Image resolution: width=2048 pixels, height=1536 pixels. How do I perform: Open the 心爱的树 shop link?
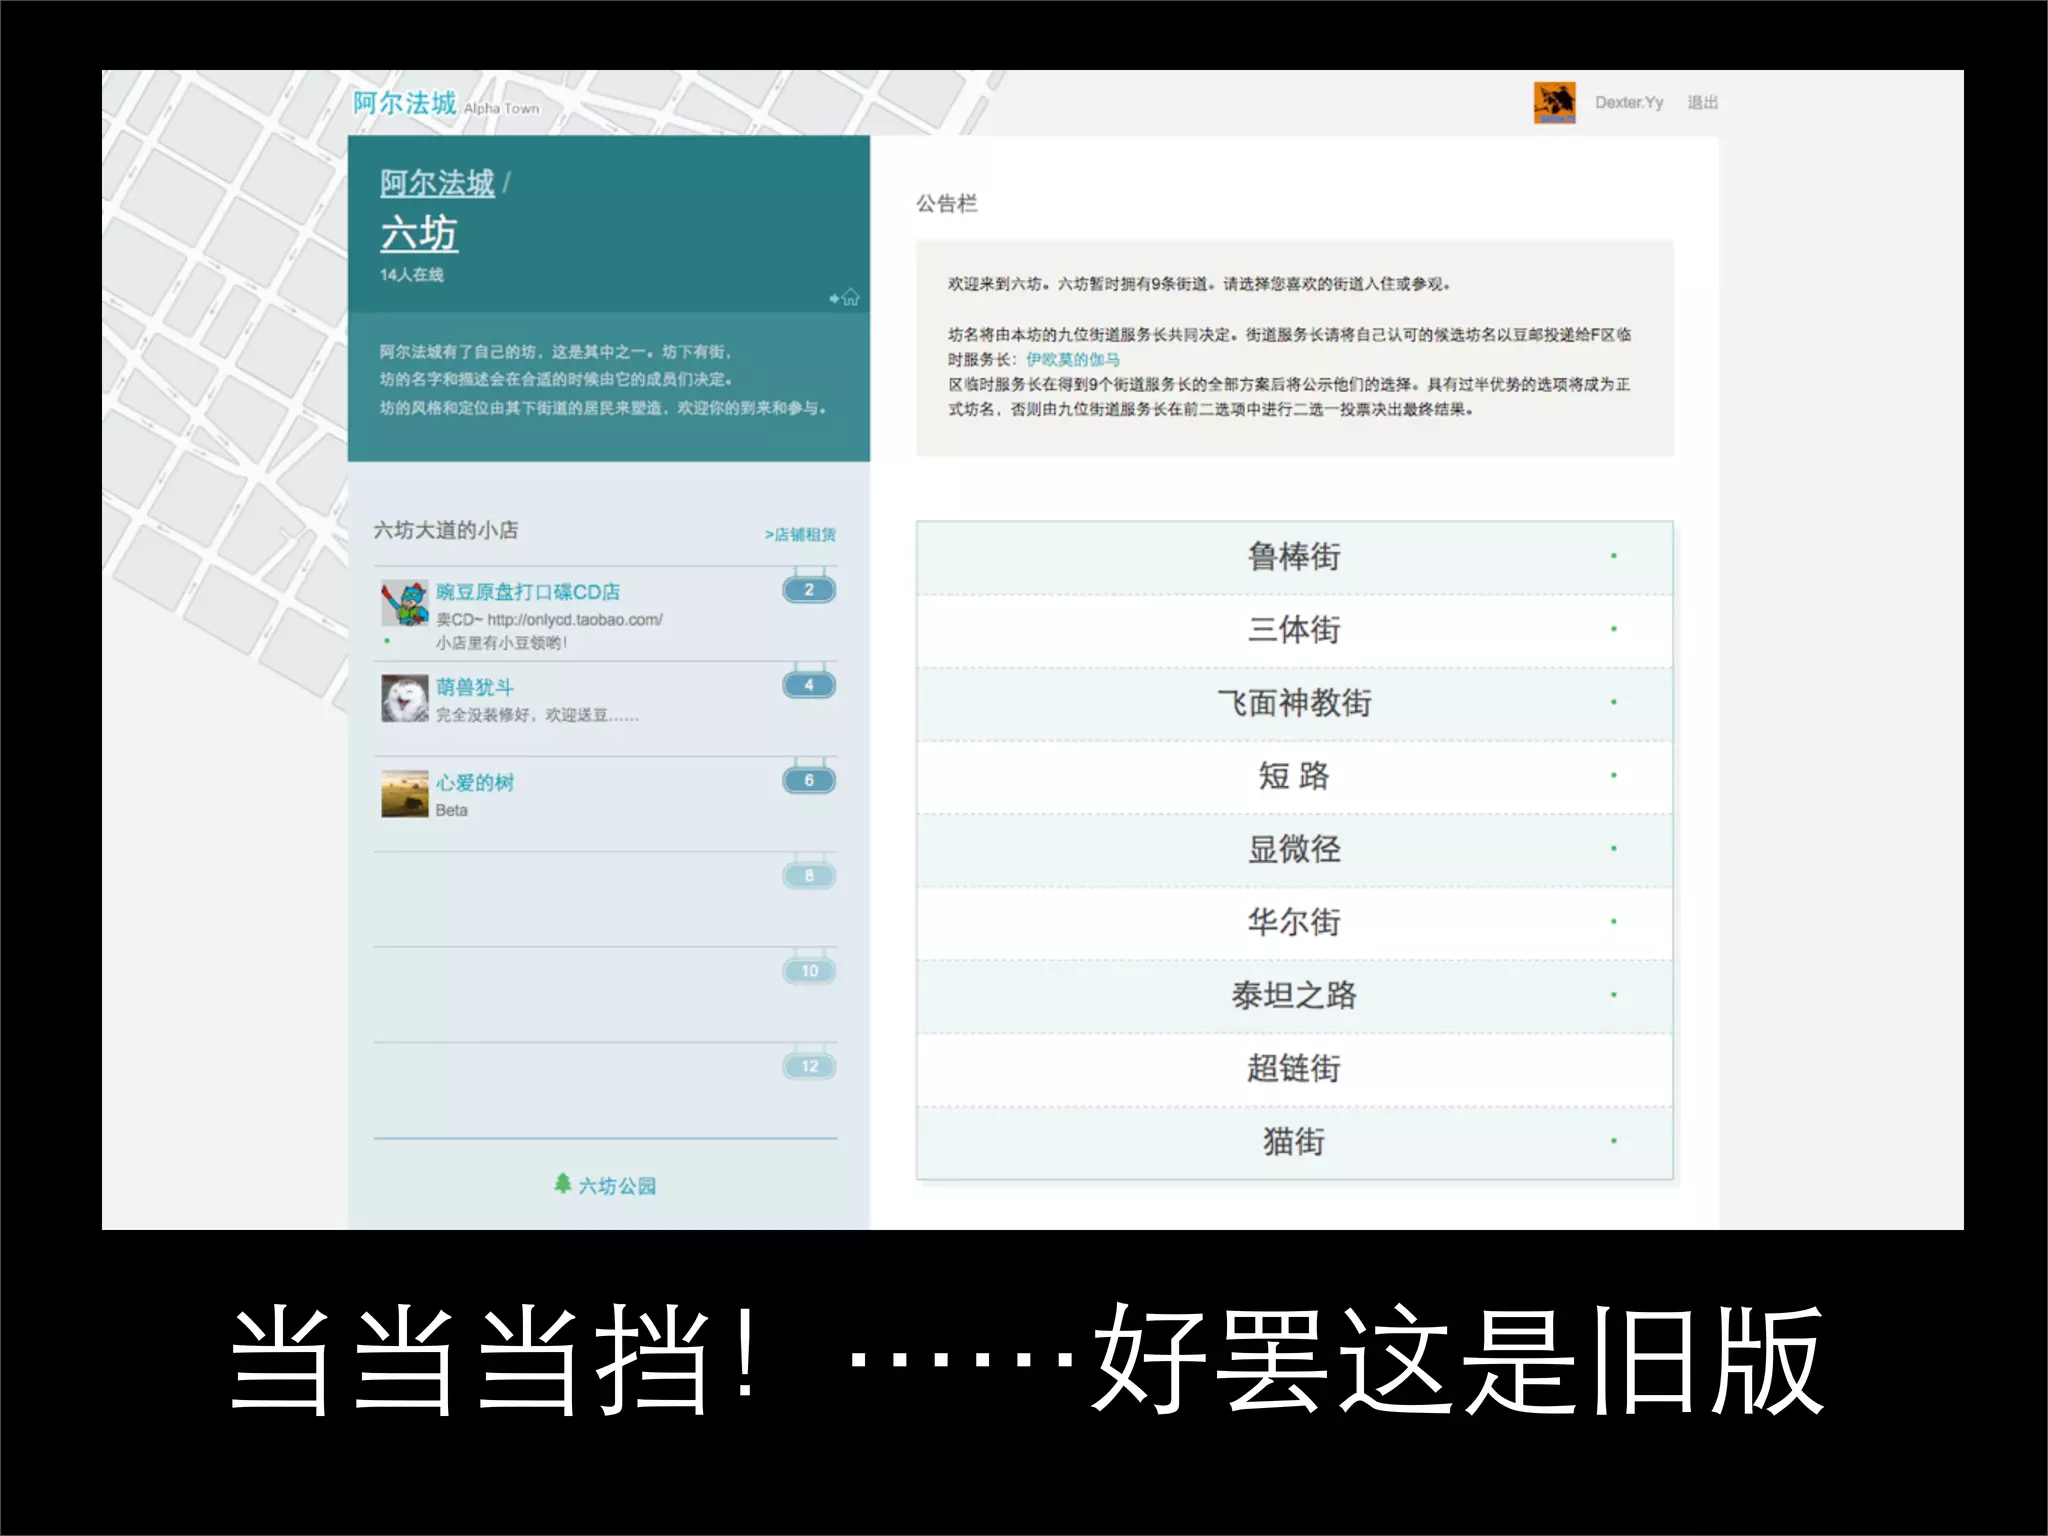click(x=474, y=782)
